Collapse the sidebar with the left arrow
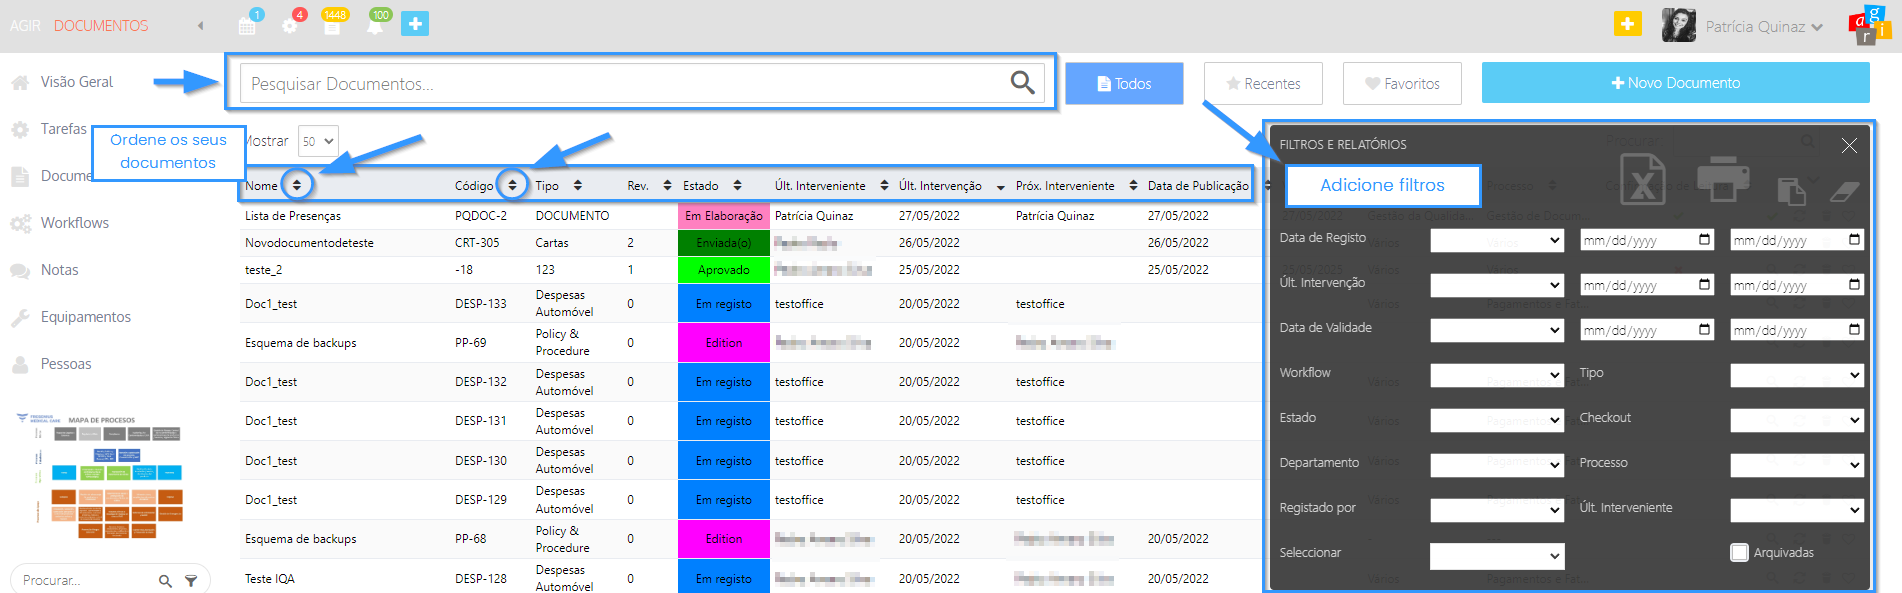Screen dimensions: 1902x593 coord(200,26)
